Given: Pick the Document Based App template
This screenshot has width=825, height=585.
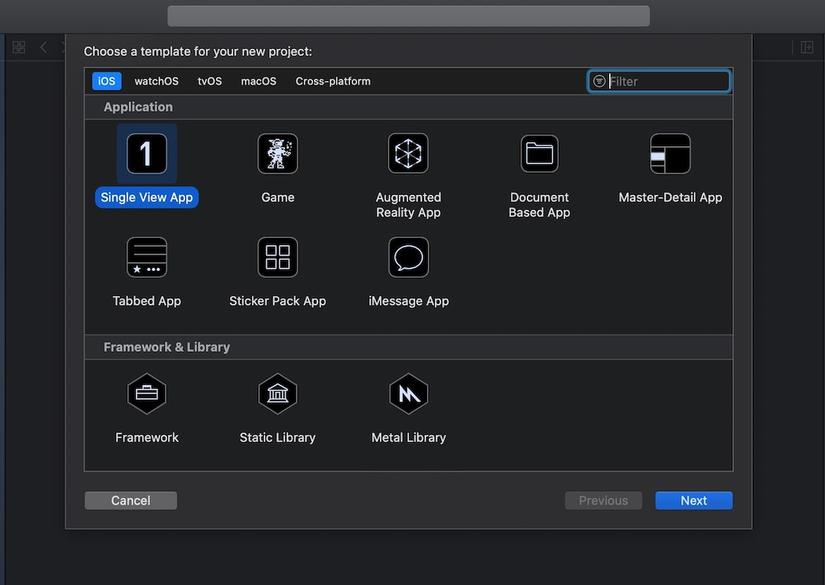Looking at the screenshot, I should (539, 154).
